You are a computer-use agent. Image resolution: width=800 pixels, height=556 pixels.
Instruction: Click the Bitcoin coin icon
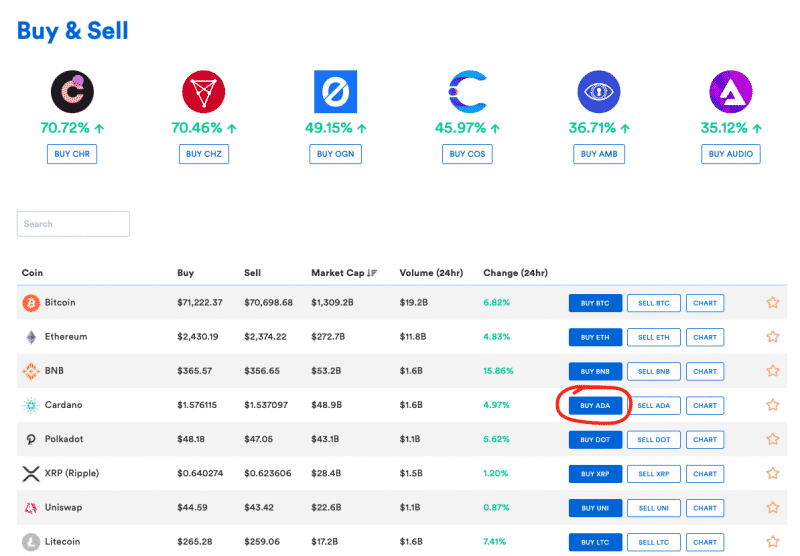31,302
